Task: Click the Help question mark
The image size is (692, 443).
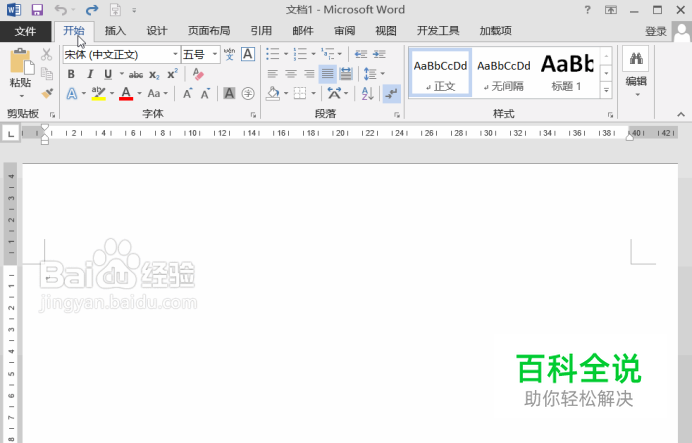Action: (x=587, y=10)
